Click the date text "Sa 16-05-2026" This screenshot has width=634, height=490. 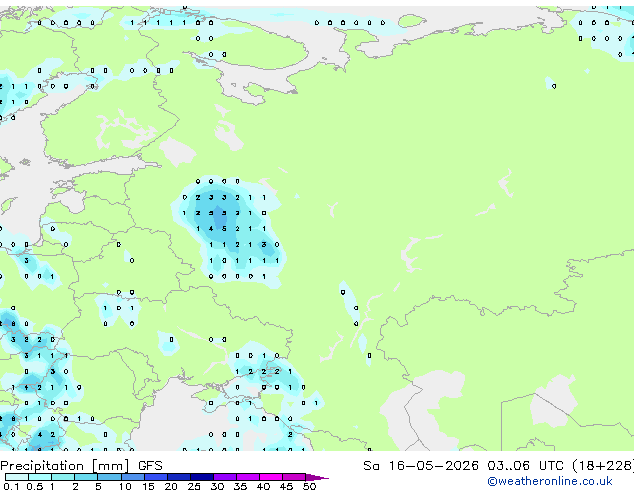(421, 466)
